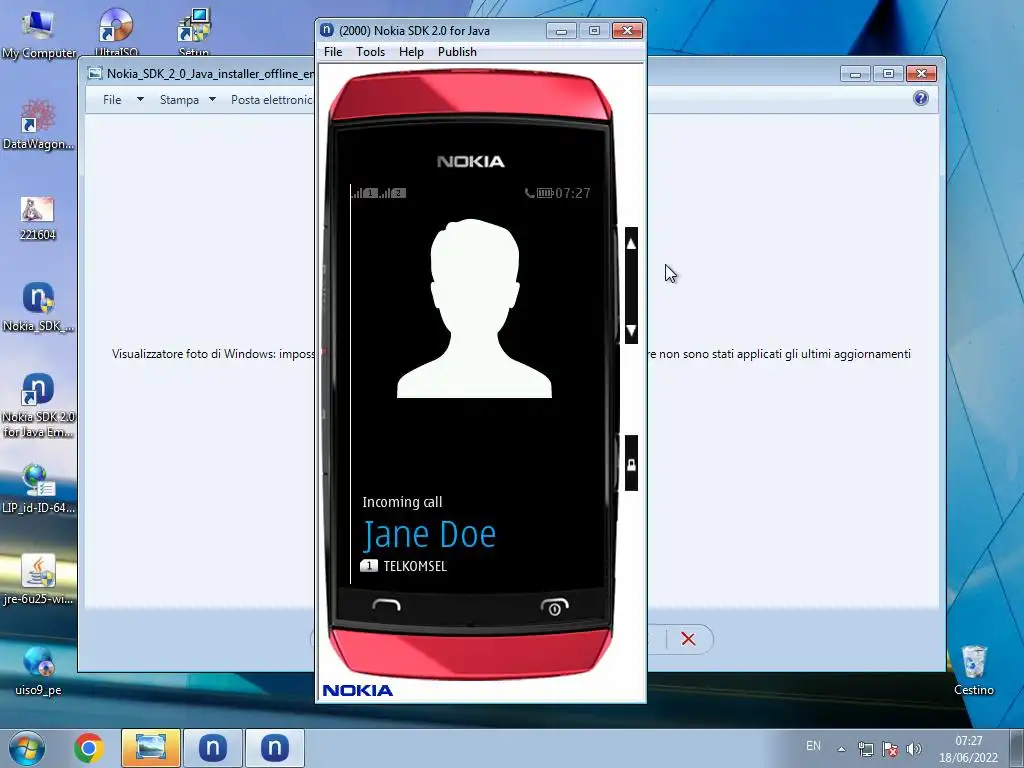Switch to second Nokia taskbar button
Image resolution: width=1024 pixels, height=768 pixels.
pyautogui.click(x=275, y=748)
